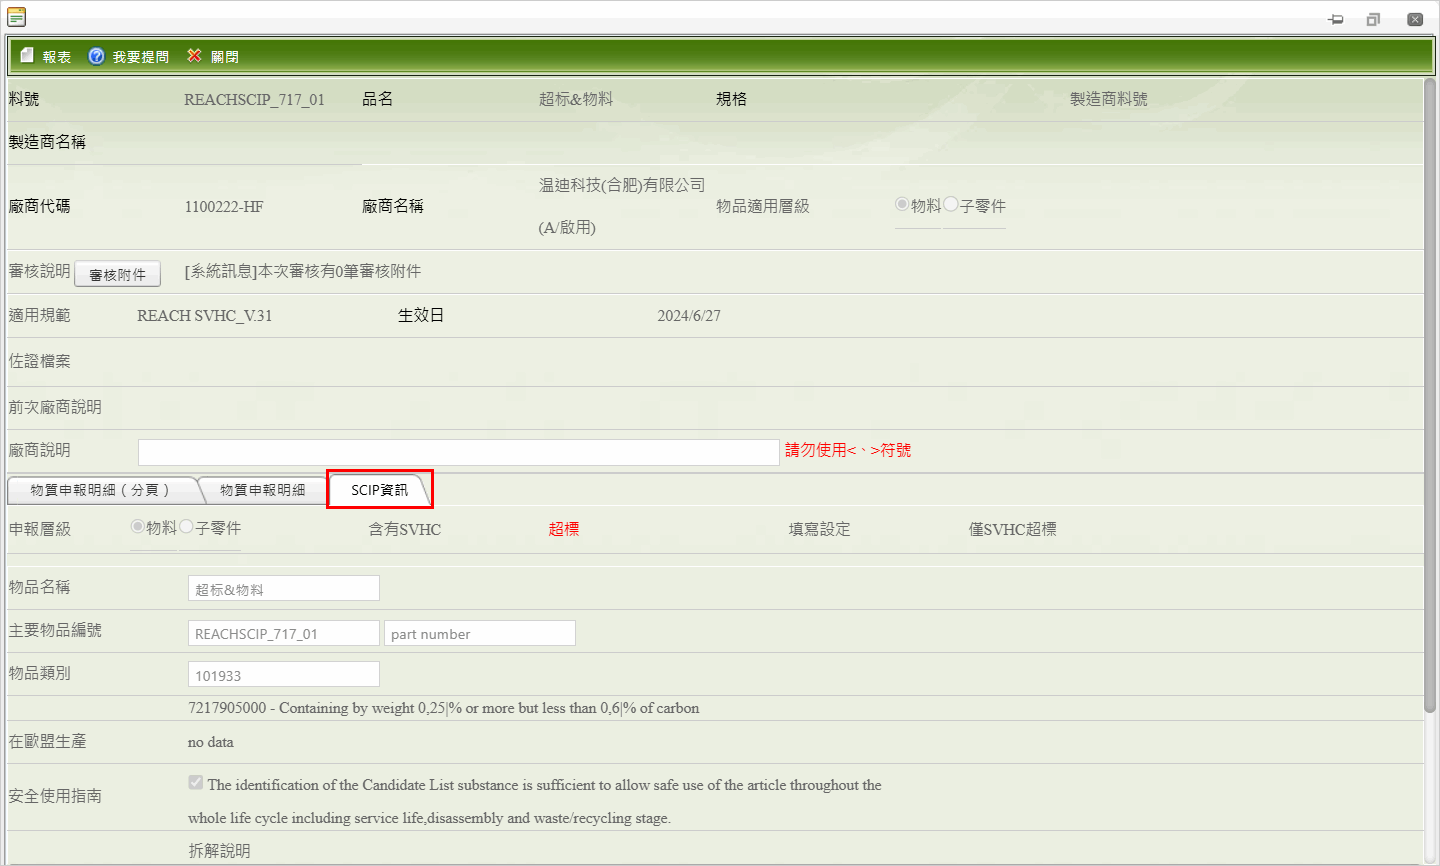Click the red X 關閉 icon
Viewport: 1440px width, 866px height.
[194, 56]
